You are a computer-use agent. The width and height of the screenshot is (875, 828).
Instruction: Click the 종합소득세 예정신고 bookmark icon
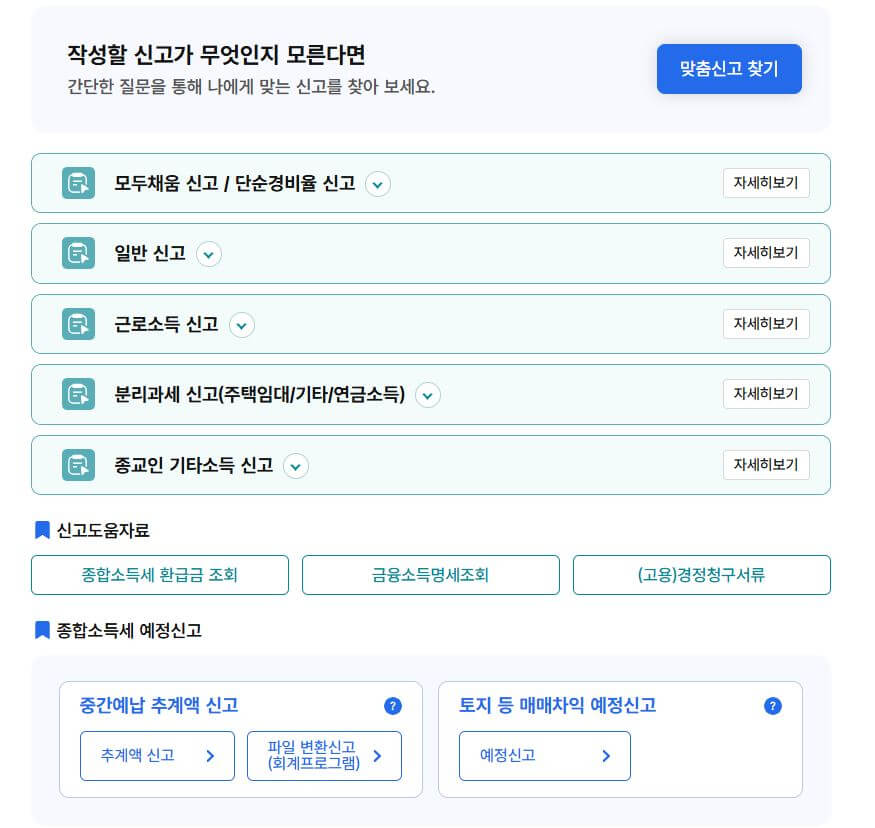(40, 630)
